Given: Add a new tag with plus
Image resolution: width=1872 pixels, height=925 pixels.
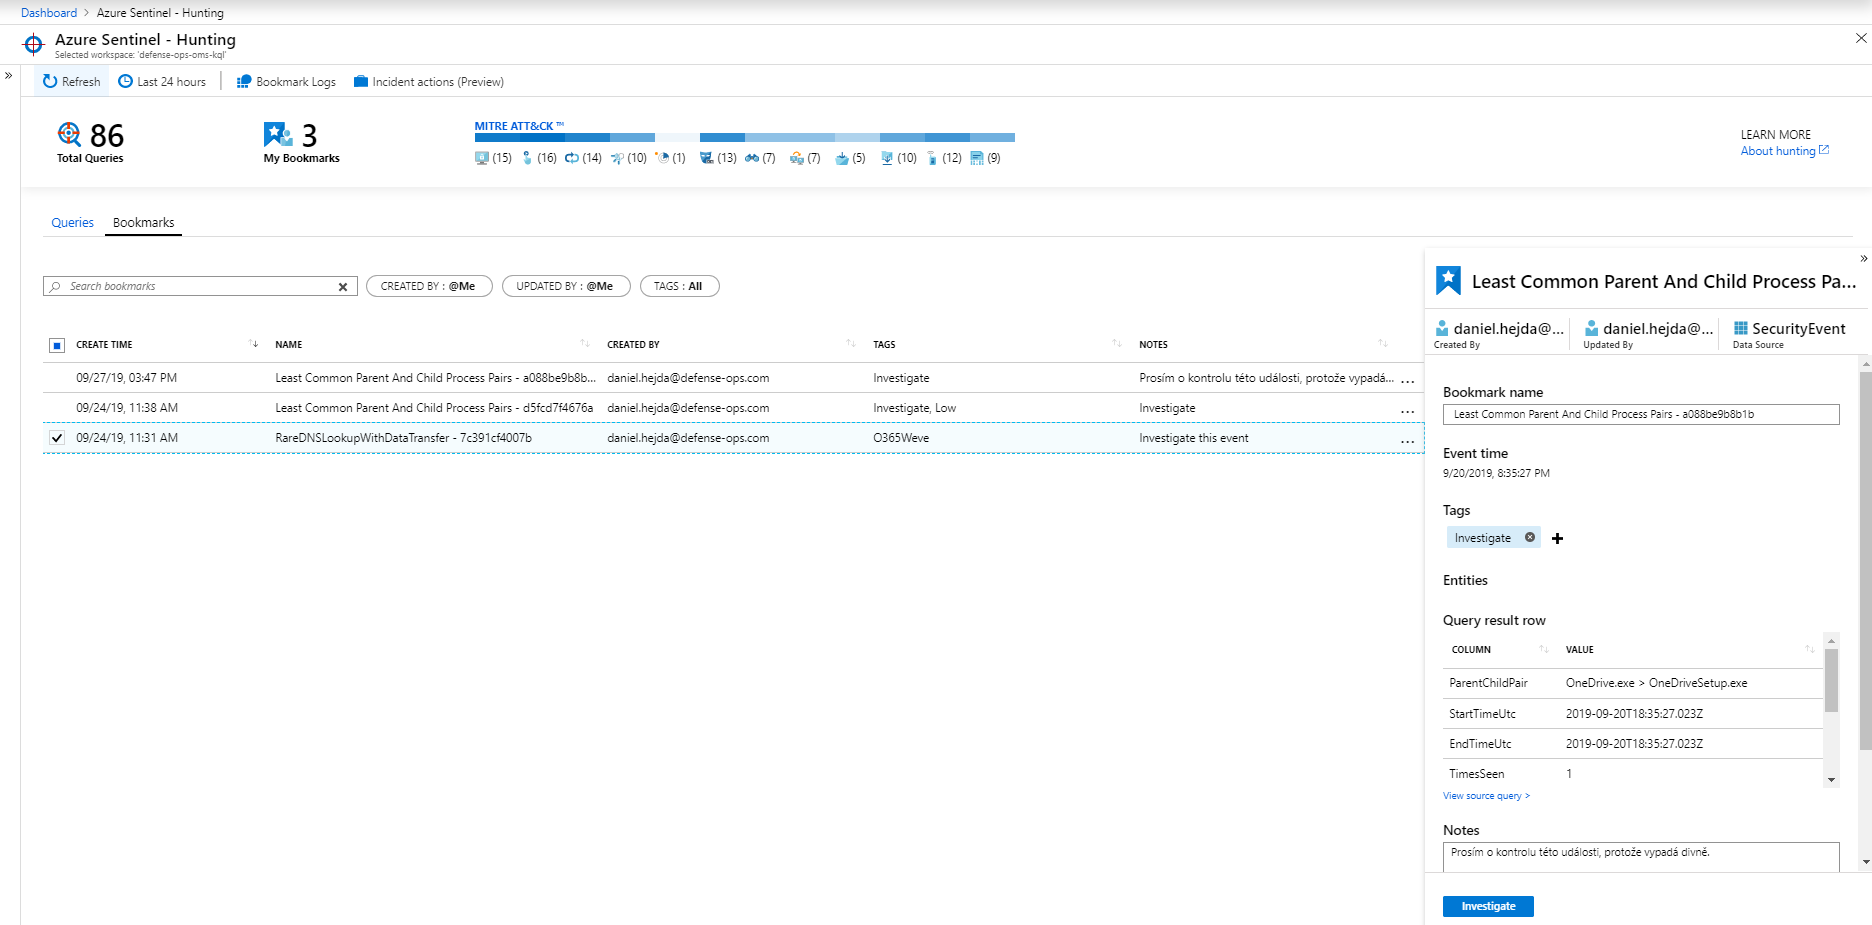Looking at the screenshot, I should coord(1557,538).
